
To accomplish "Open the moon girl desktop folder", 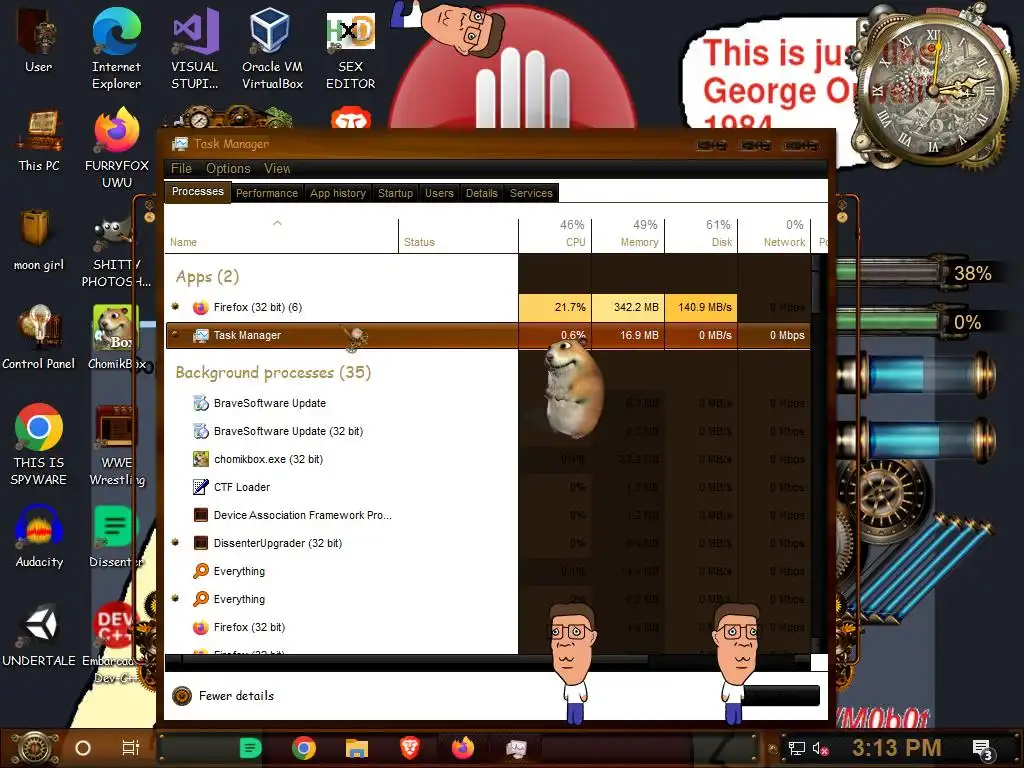I will point(39,239).
